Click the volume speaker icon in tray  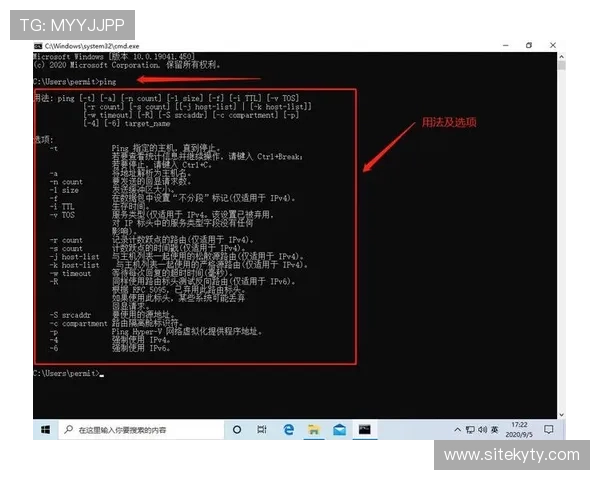484,430
